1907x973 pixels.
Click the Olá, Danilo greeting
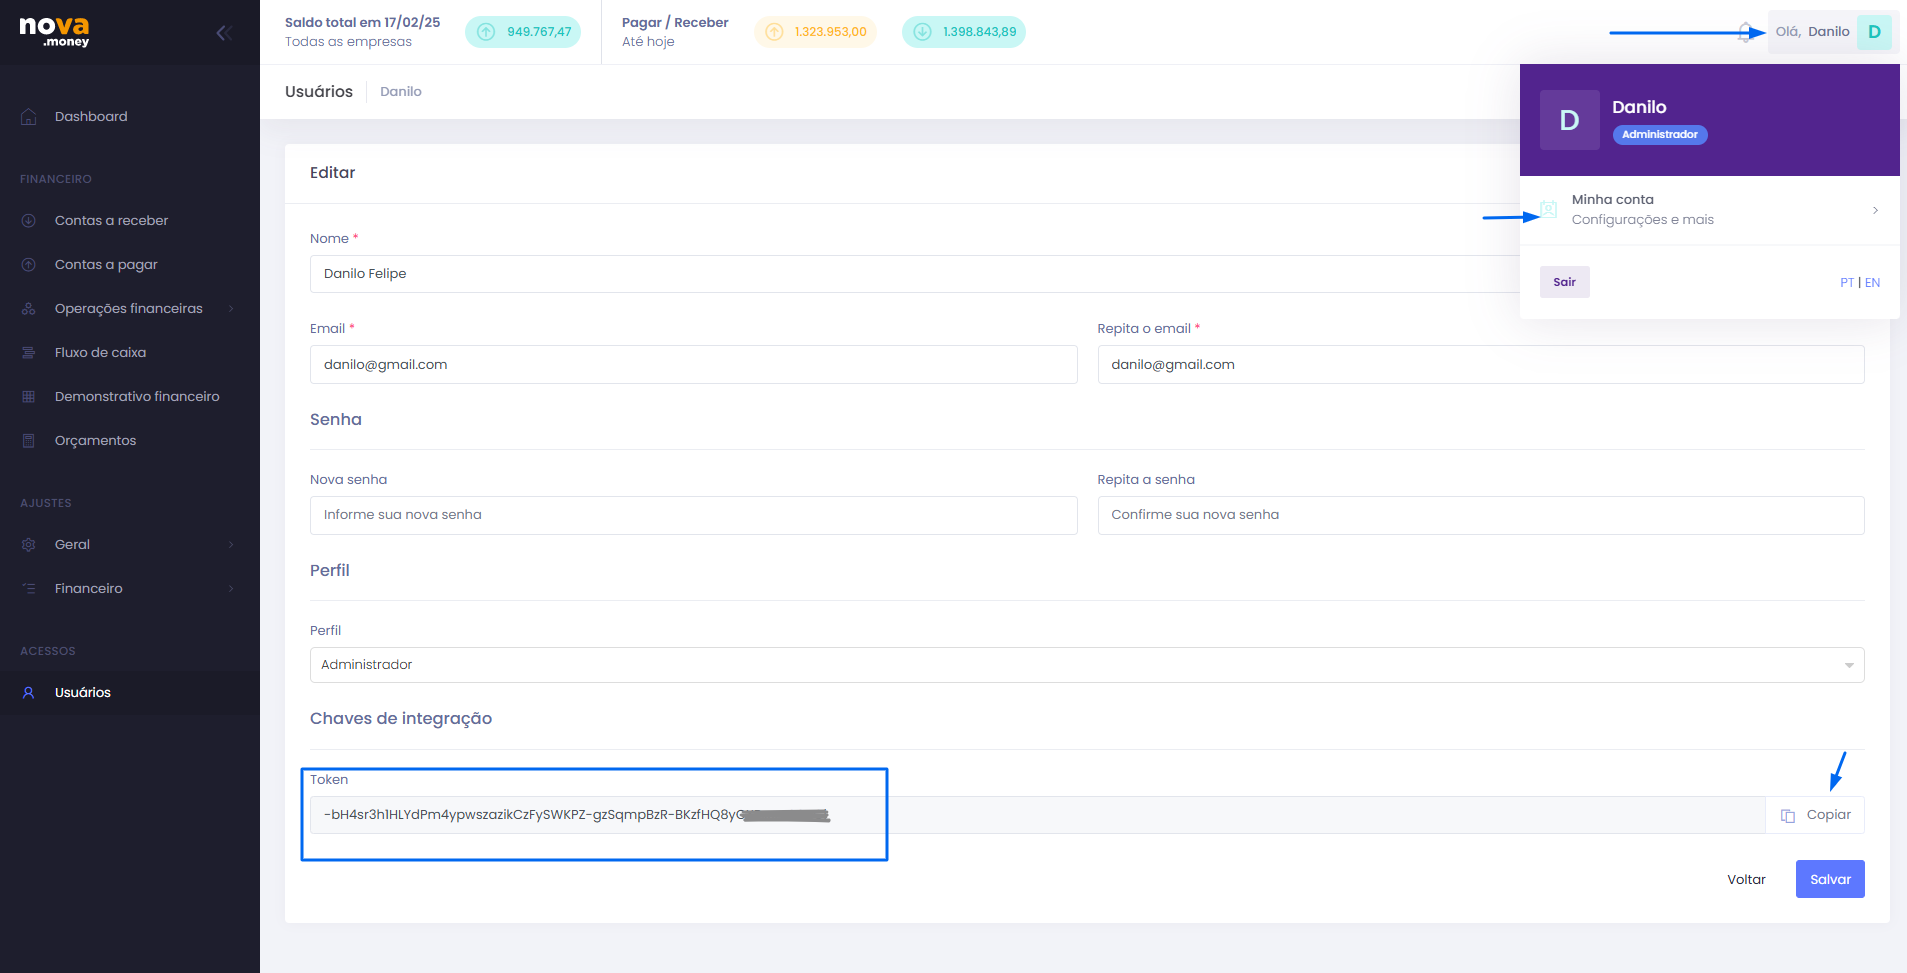coord(1812,32)
